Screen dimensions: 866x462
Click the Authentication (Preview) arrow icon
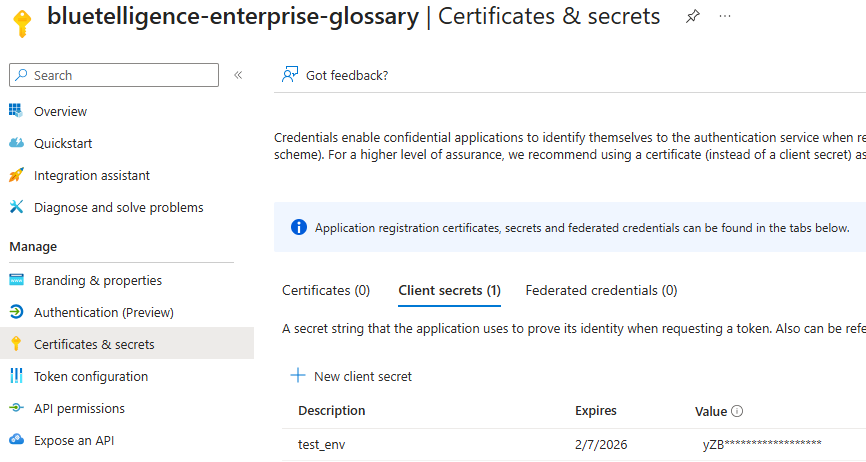tap(16, 311)
